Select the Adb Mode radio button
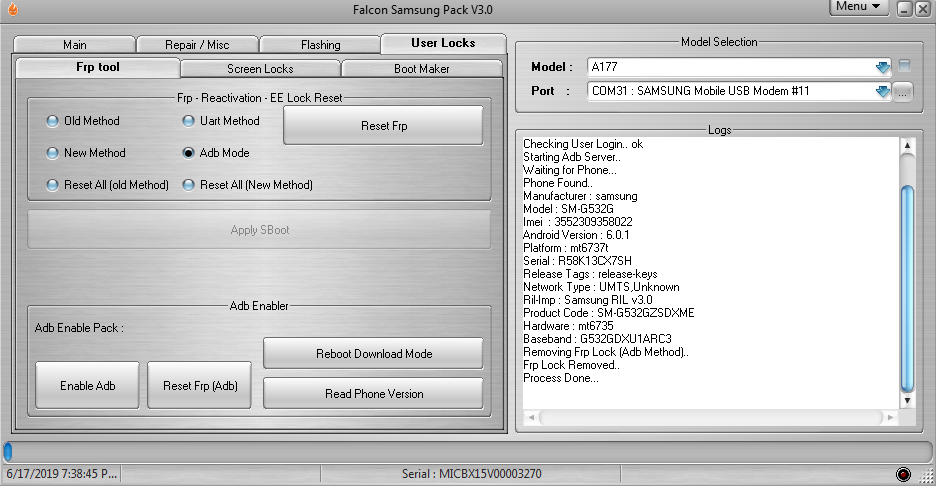 click(189, 153)
